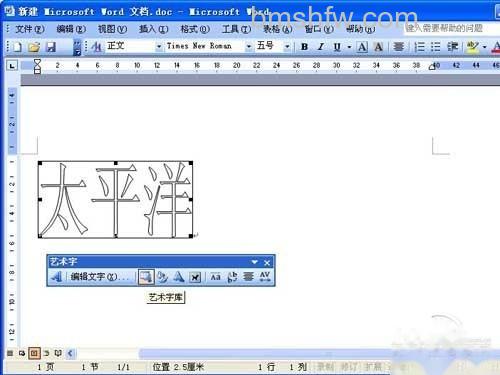Open the 格式 menu

[x=195, y=29]
